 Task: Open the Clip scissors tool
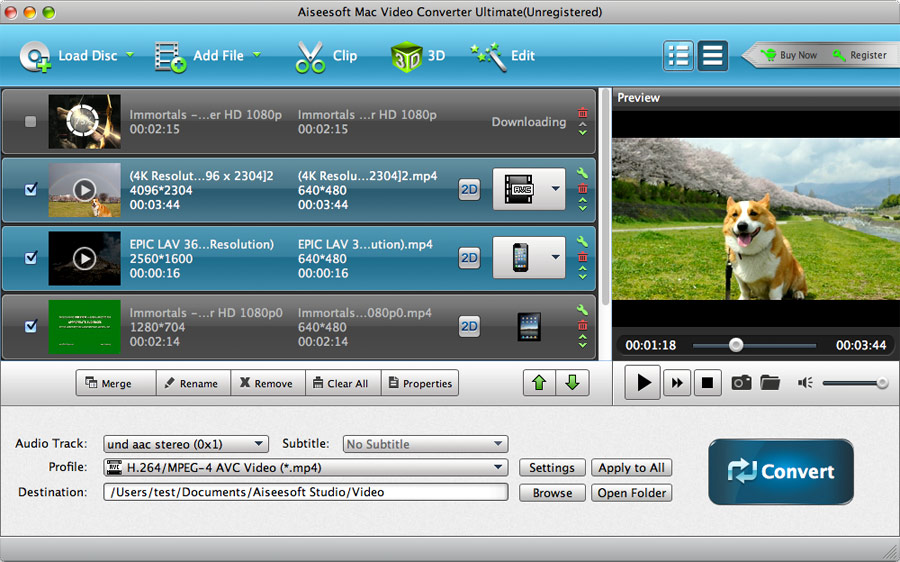326,56
